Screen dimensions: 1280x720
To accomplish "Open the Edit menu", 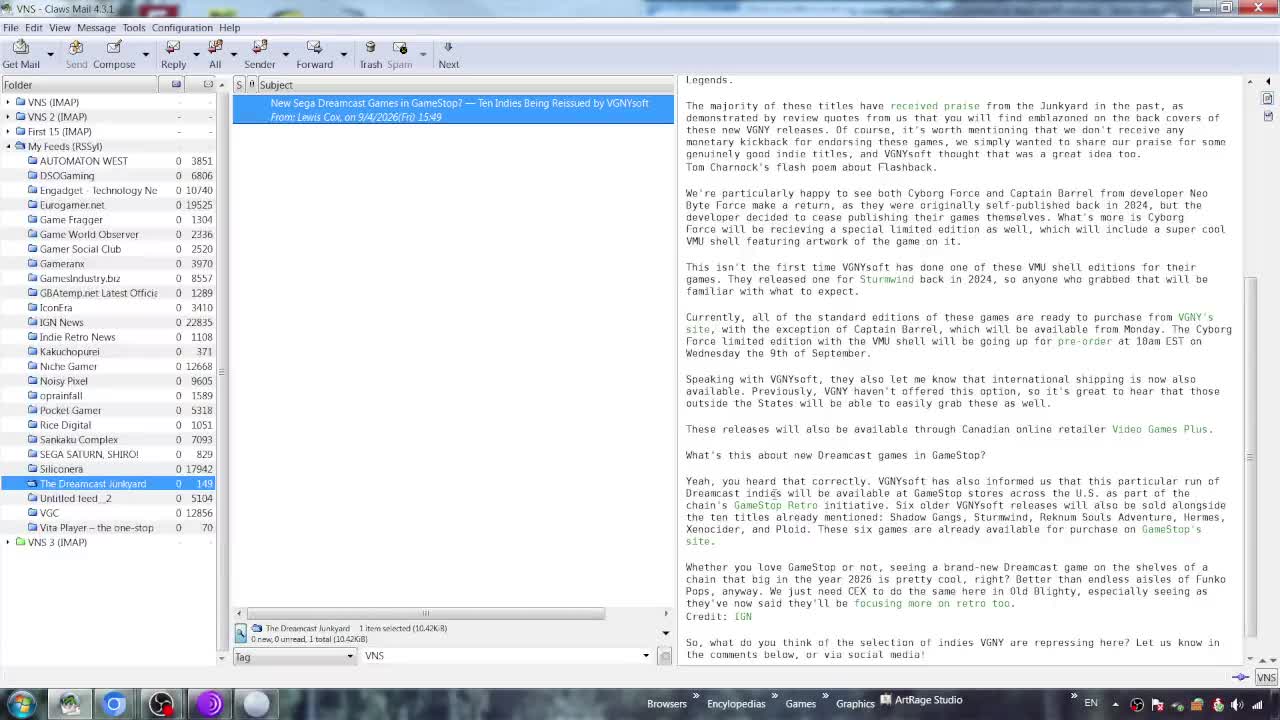I will tap(33, 27).
